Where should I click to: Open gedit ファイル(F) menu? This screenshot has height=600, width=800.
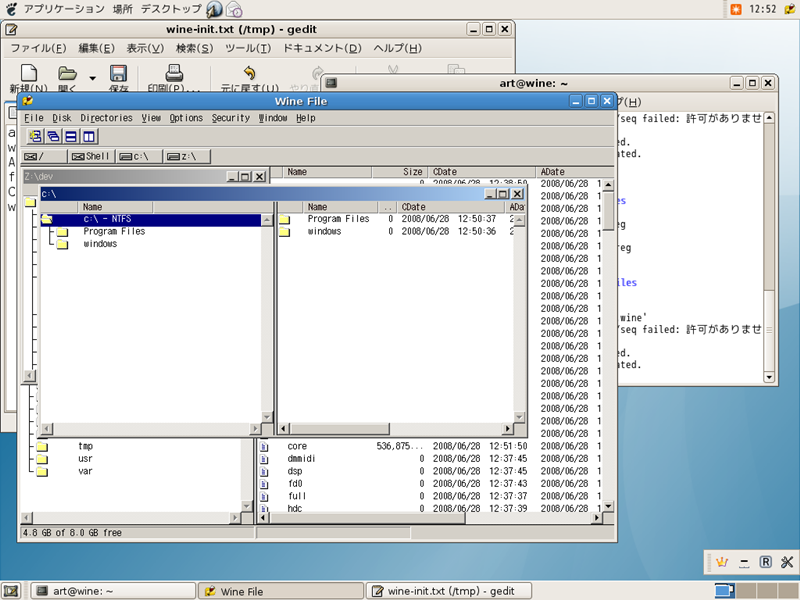coord(38,48)
